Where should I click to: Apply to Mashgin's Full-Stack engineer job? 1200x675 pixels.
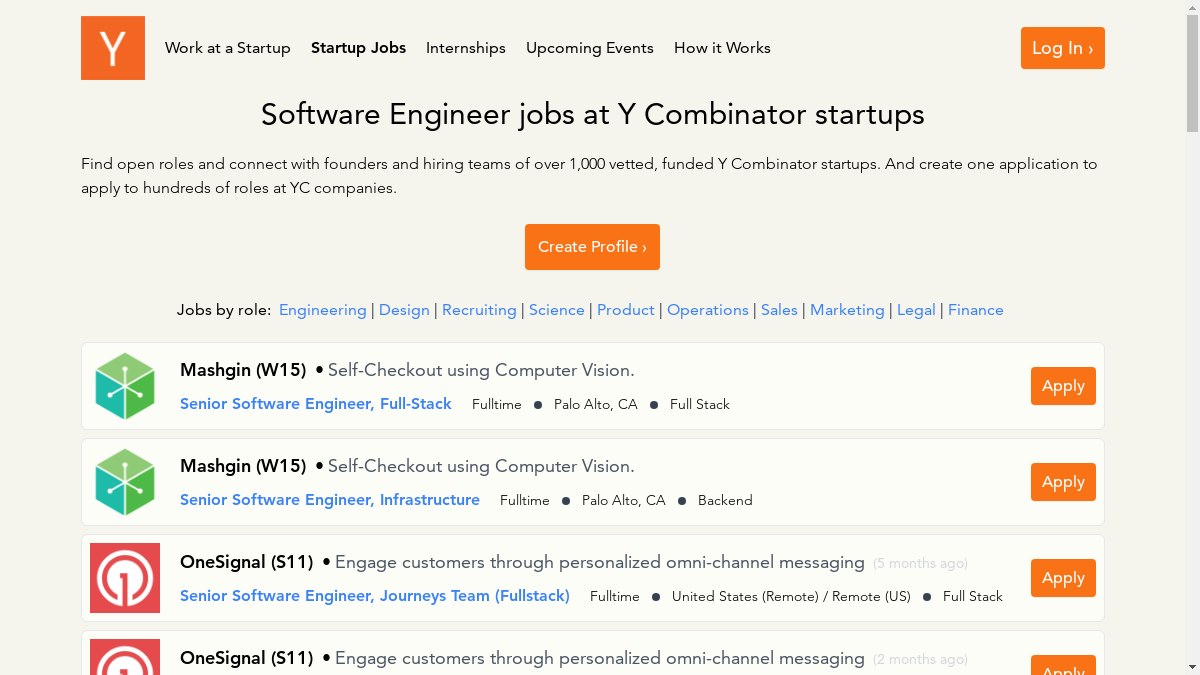[1063, 386]
